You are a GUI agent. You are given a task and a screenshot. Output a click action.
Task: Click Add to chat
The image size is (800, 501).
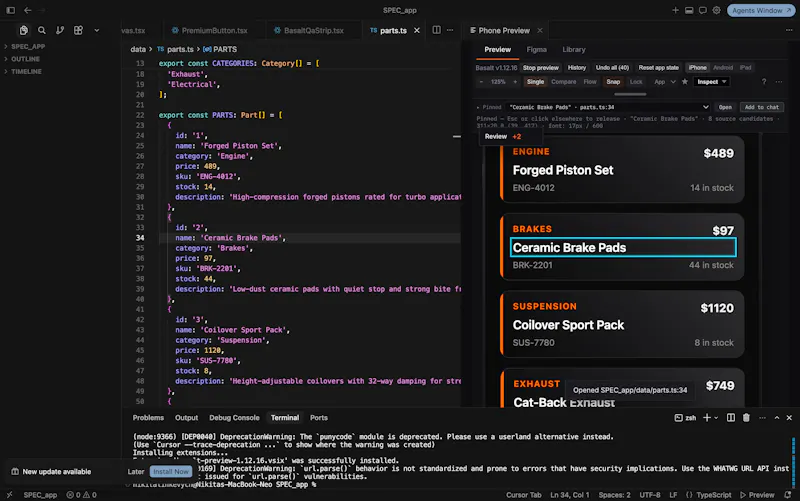click(x=762, y=107)
